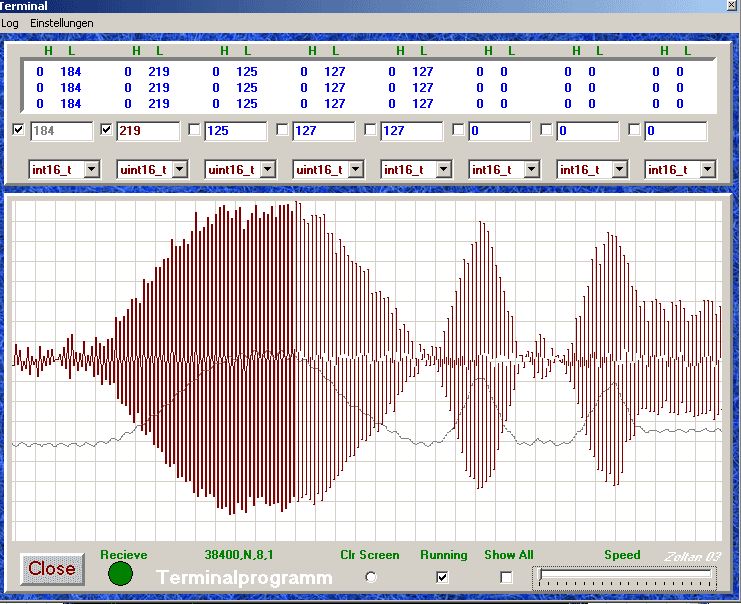Click the green Recieve indicator circle
The width and height of the screenshot is (741, 604).
(120, 574)
